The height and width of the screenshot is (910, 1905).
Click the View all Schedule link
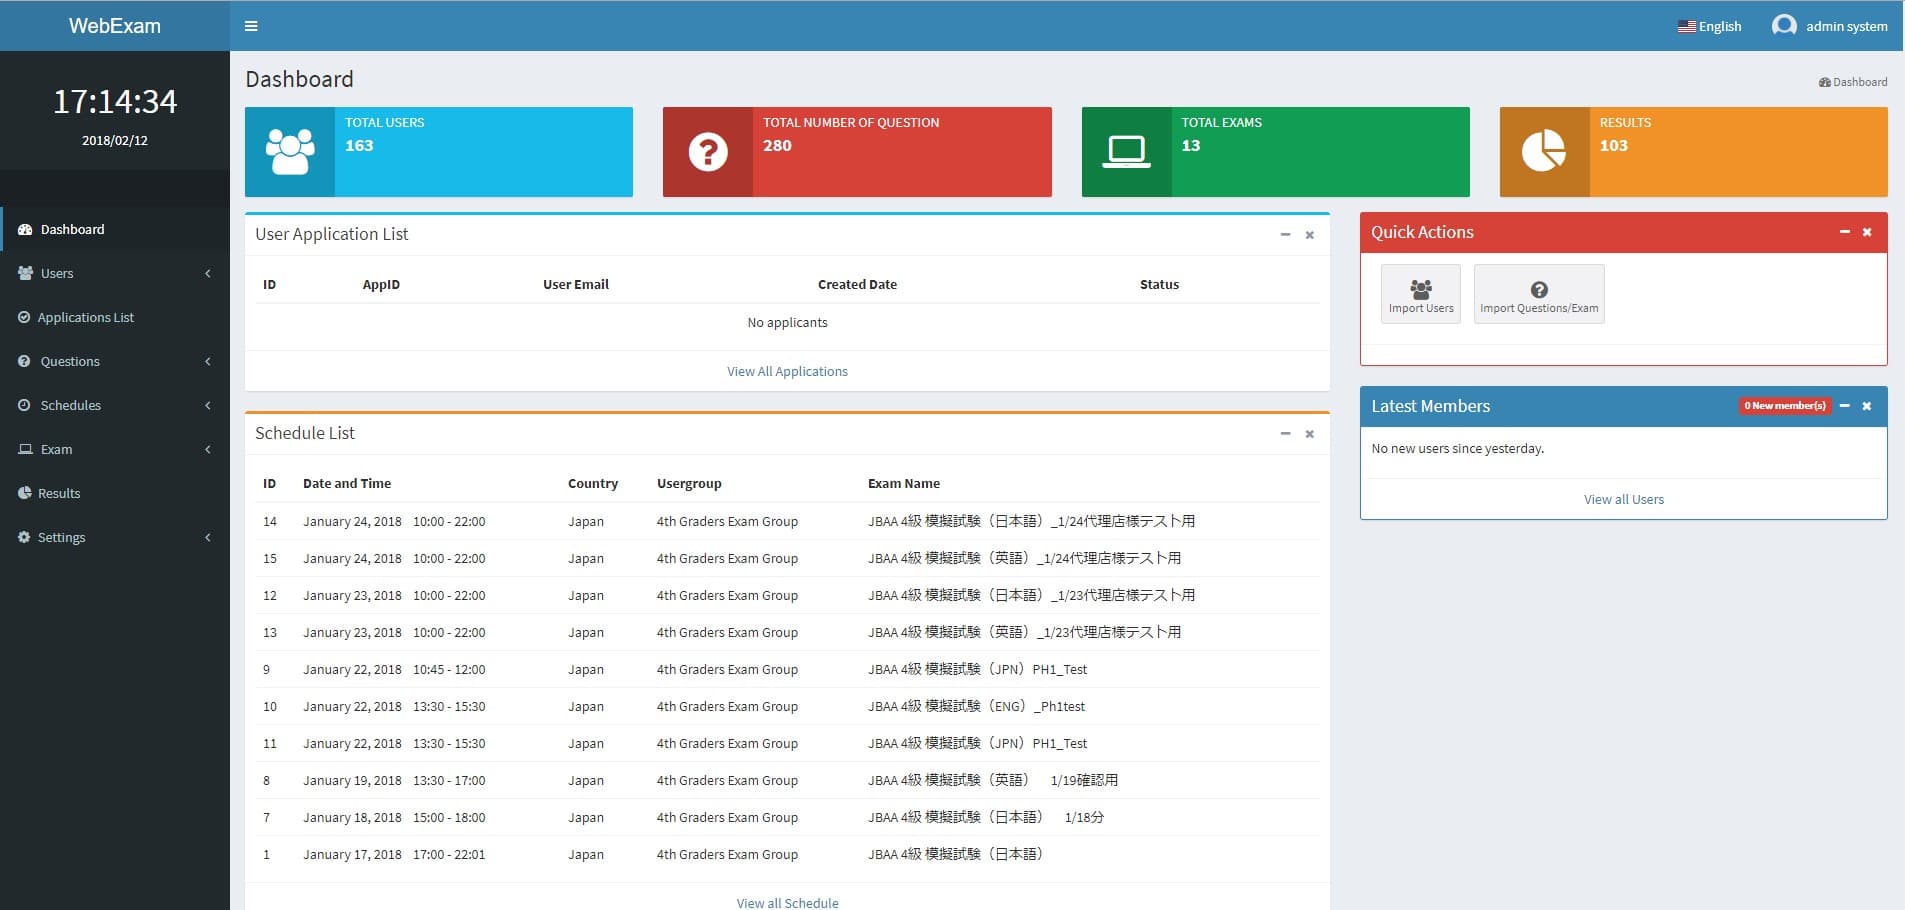click(787, 903)
